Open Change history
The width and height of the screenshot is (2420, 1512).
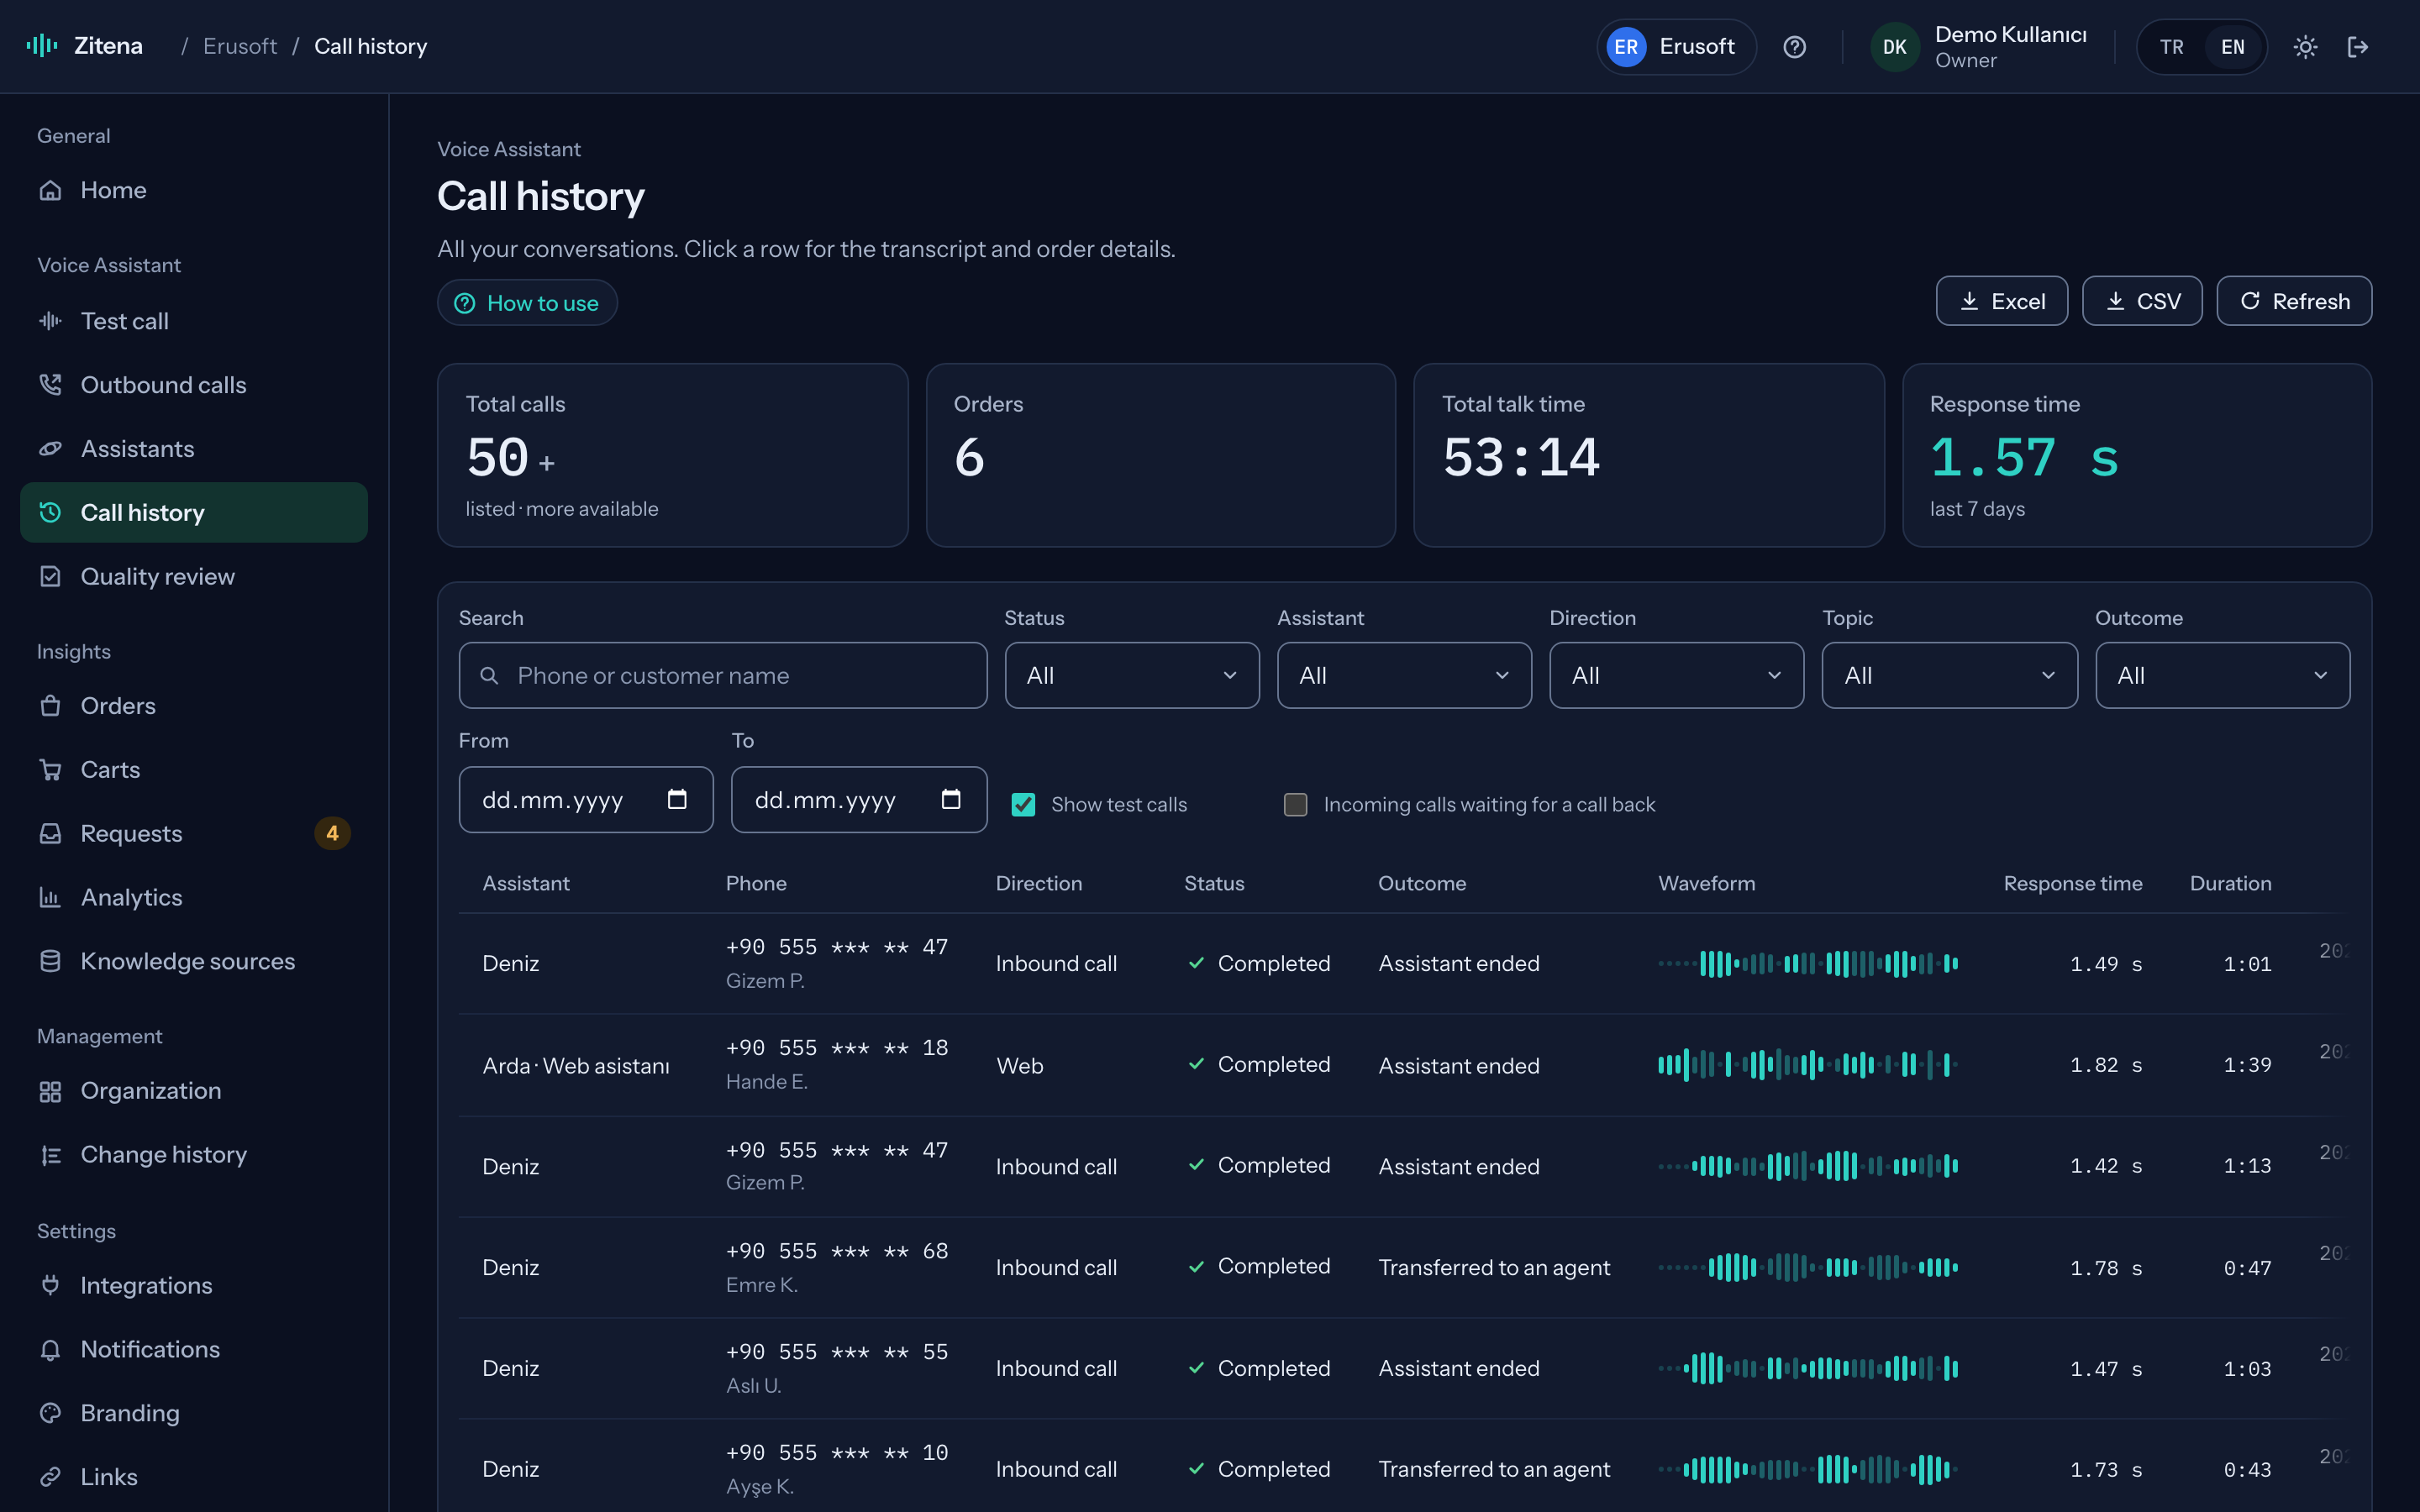[194, 1155]
